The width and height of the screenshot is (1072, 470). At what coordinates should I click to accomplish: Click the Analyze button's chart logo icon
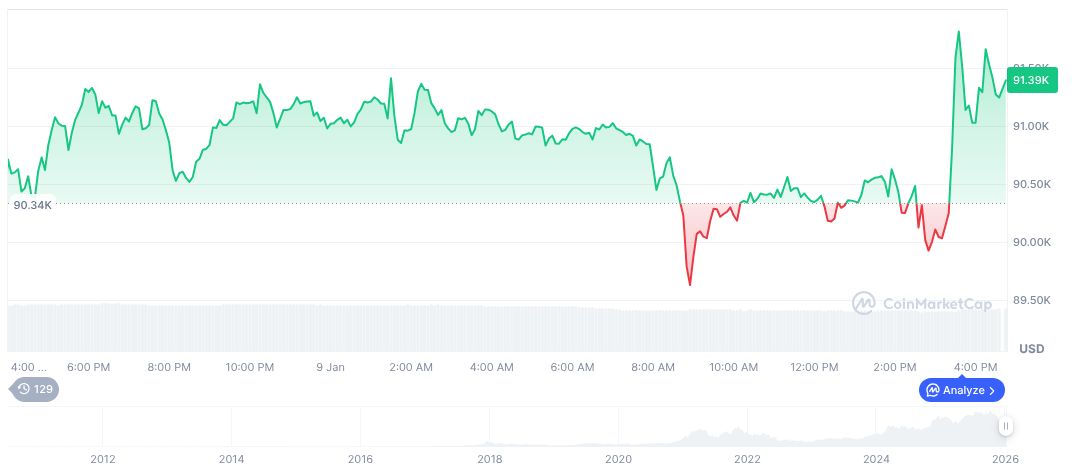point(932,390)
